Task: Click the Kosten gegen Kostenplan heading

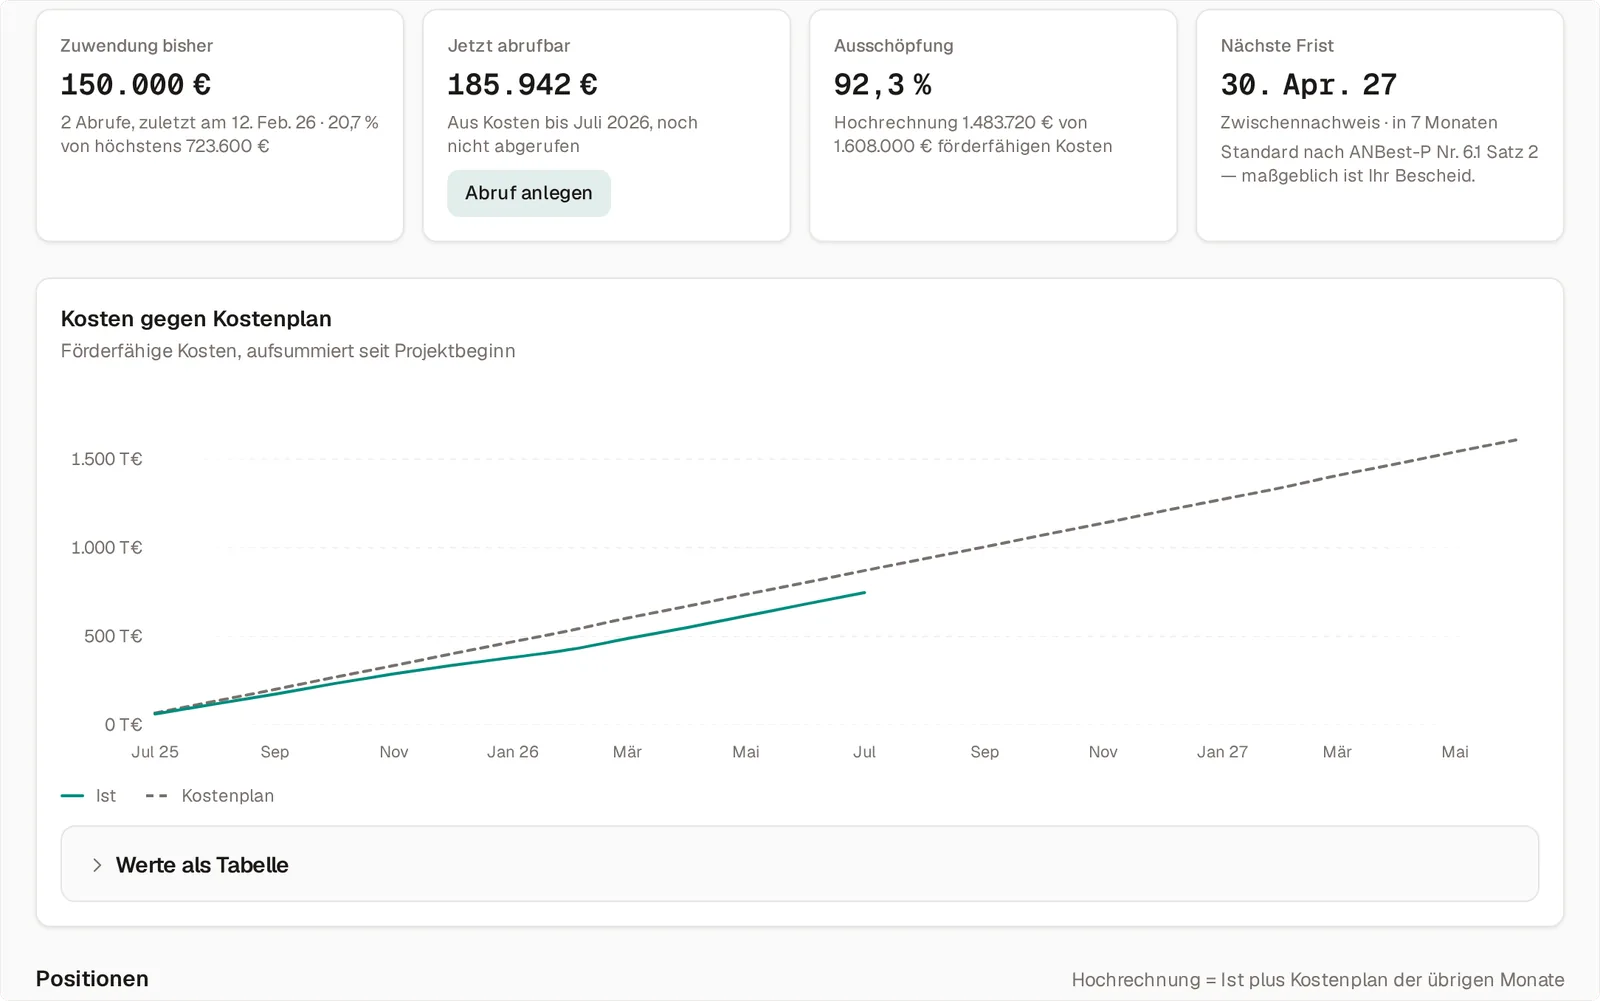Action: [x=196, y=319]
